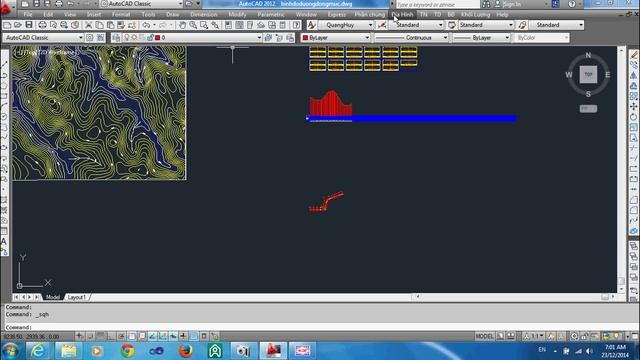Click the Plot printer icon
The width and height of the screenshot is (640, 360).
(x=42, y=25)
